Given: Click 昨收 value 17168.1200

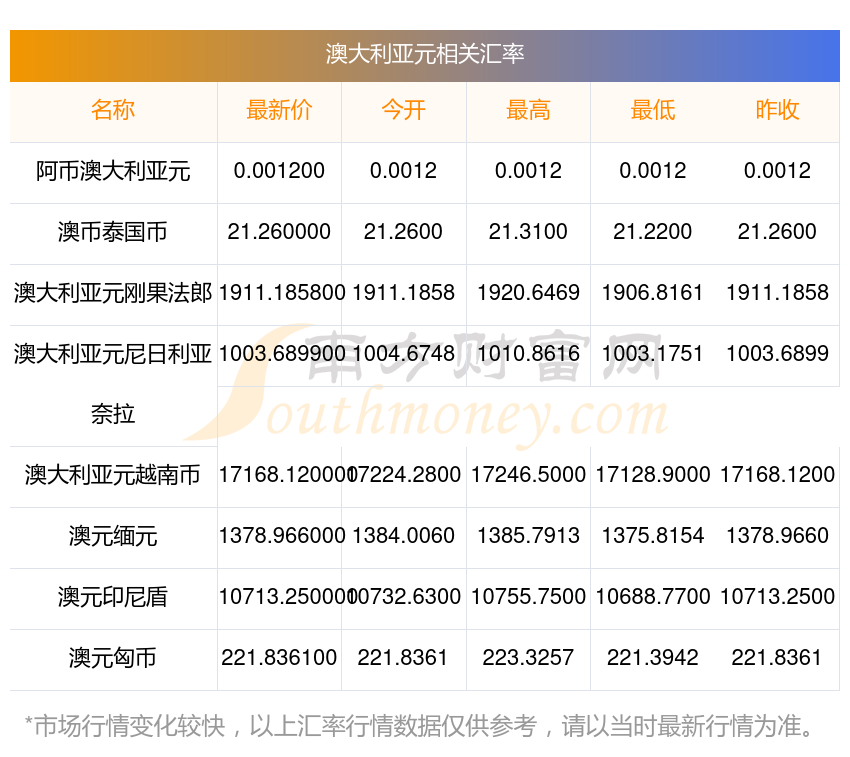Looking at the screenshot, I should pos(777,475).
